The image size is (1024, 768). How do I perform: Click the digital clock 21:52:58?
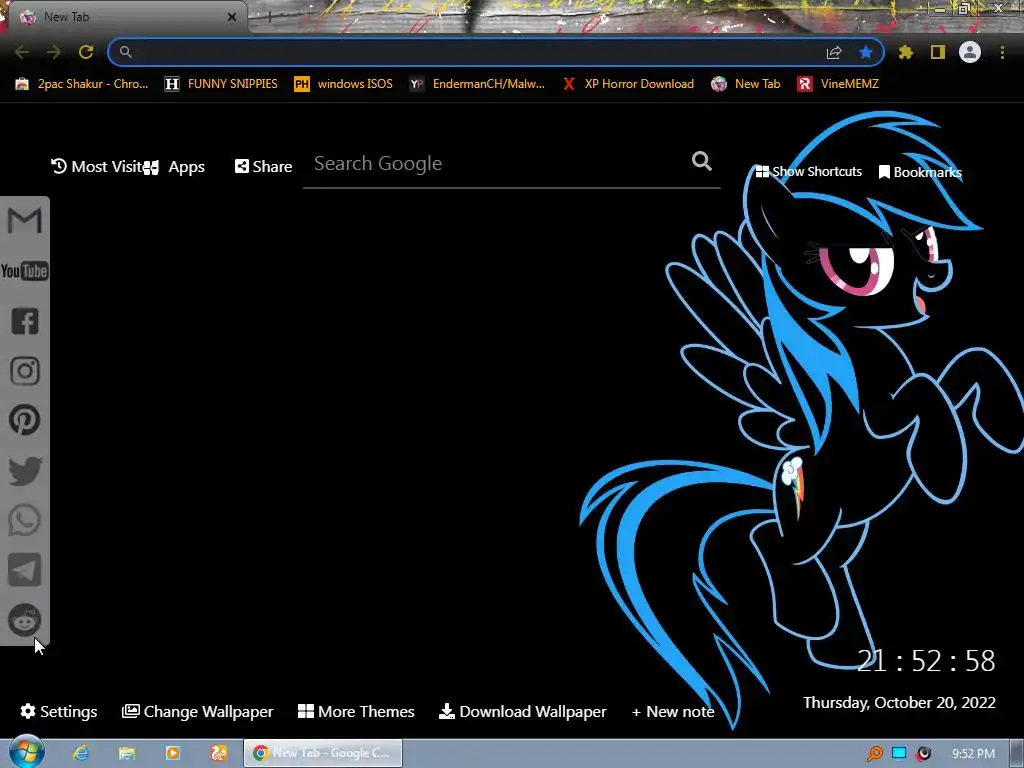coord(926,661)
